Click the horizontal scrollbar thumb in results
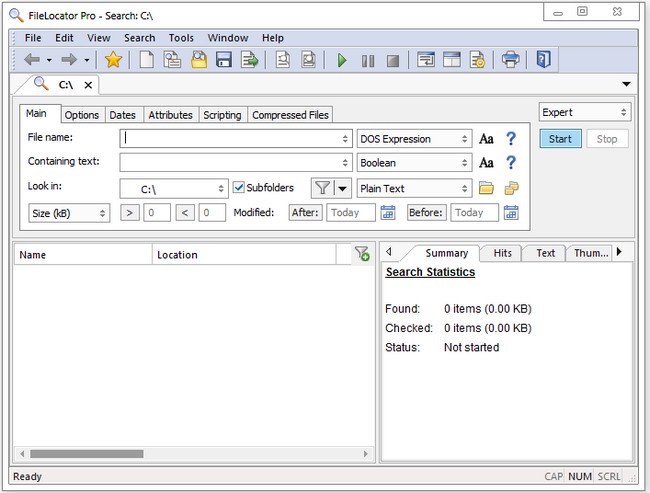 [x=87, y=454]
